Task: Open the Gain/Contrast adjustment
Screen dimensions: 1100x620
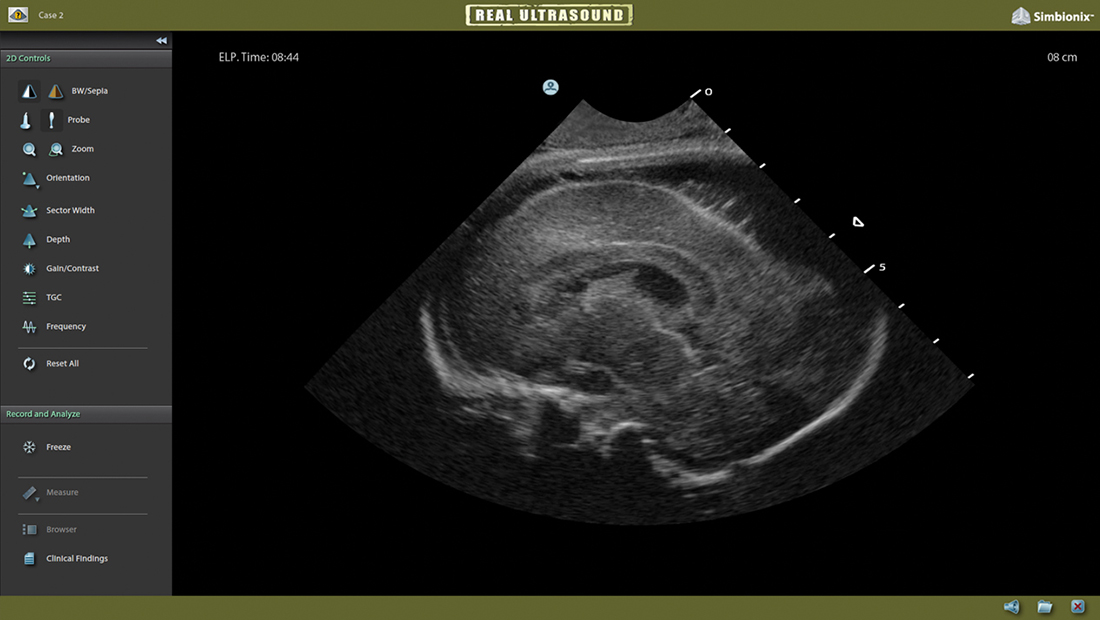Action: (x=60, y=269)
